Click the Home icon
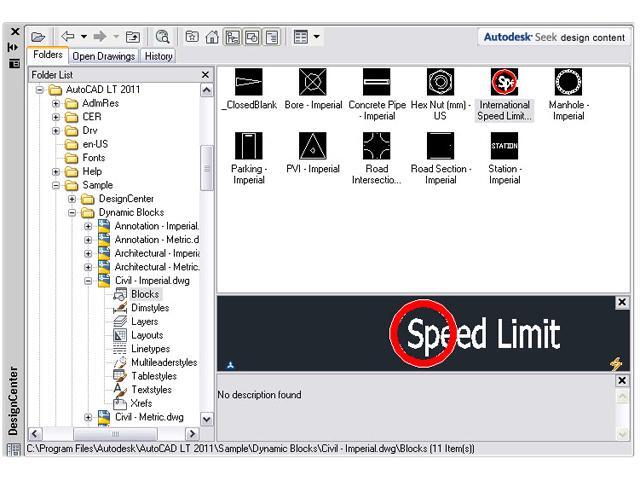 212,37
